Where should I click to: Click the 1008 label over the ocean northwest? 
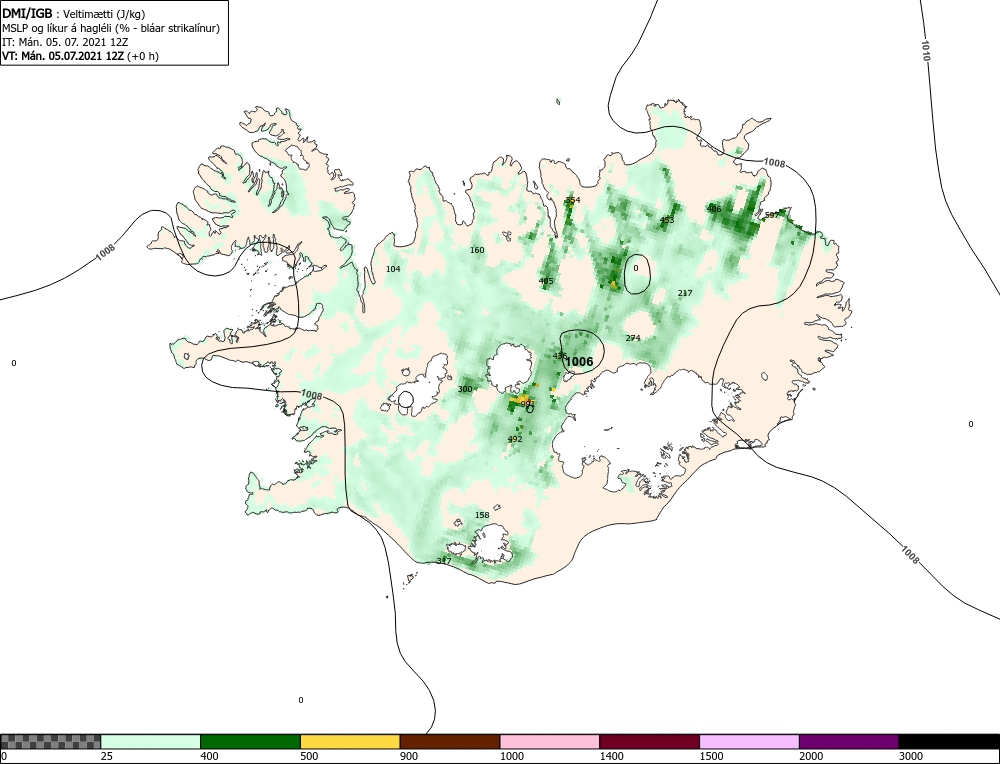(x=105, y=253)
